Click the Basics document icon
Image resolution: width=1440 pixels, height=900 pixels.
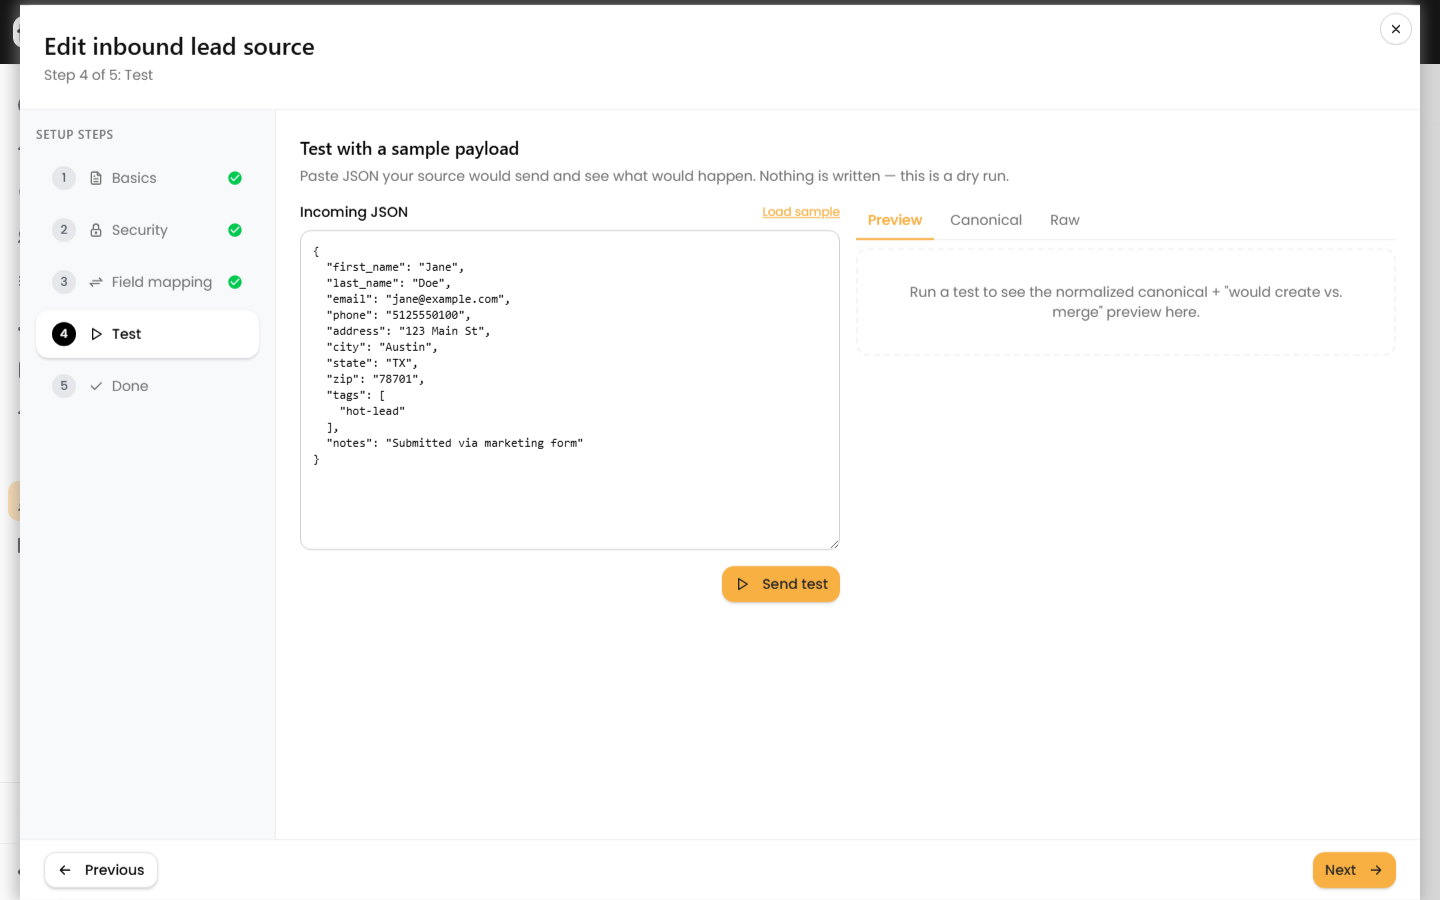[x=96, y=178]
